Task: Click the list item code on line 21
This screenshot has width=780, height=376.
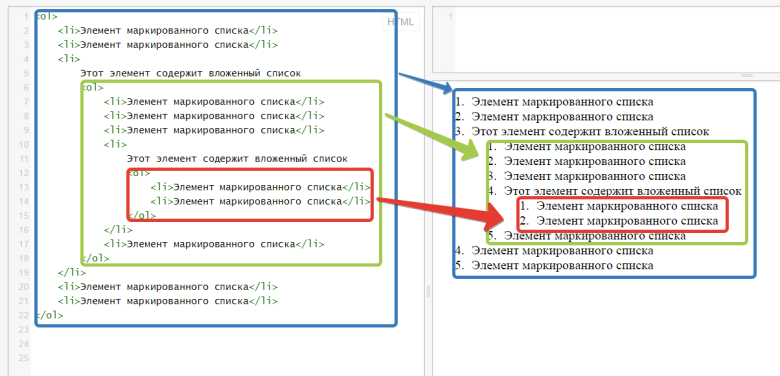Action: (x=168, y=301)
